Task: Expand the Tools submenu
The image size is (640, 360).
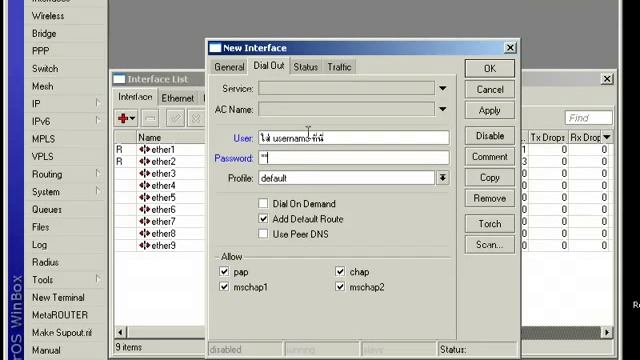Action: pyautogui.click(x=98, y=279)
